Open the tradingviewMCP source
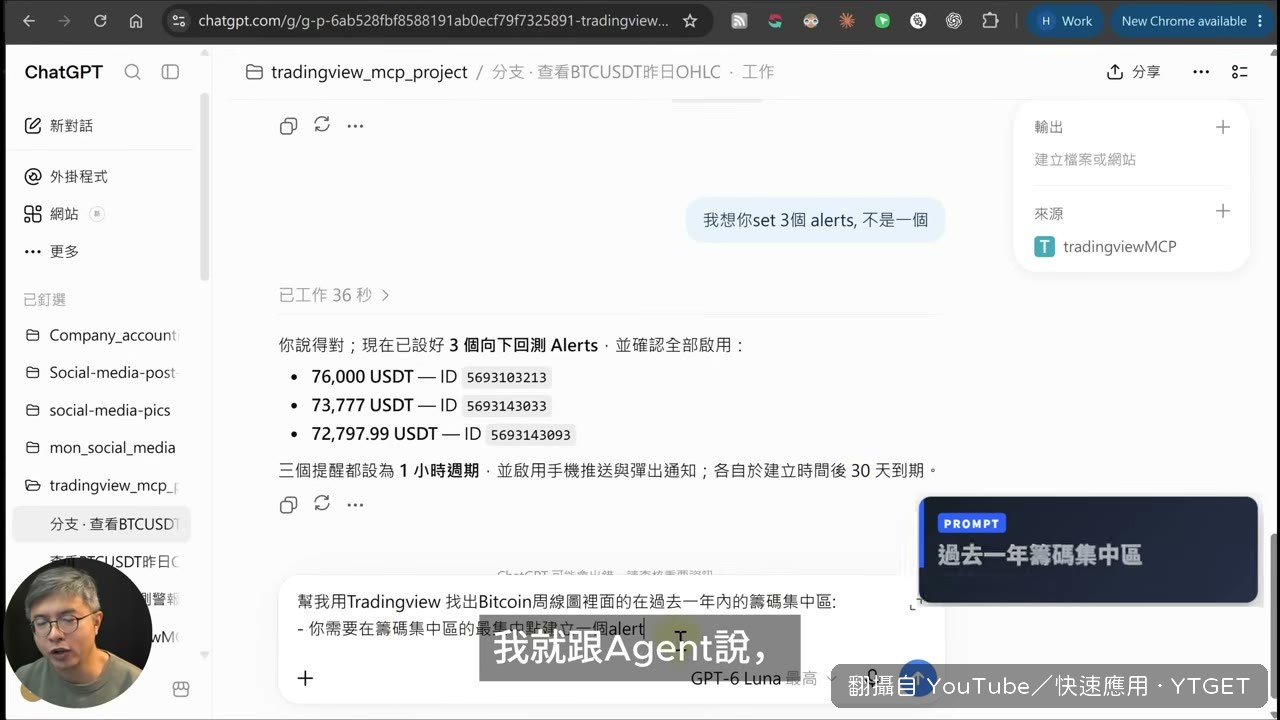Image resolution: width=1280 pixels, height=720 pixels. point(1106,246)
